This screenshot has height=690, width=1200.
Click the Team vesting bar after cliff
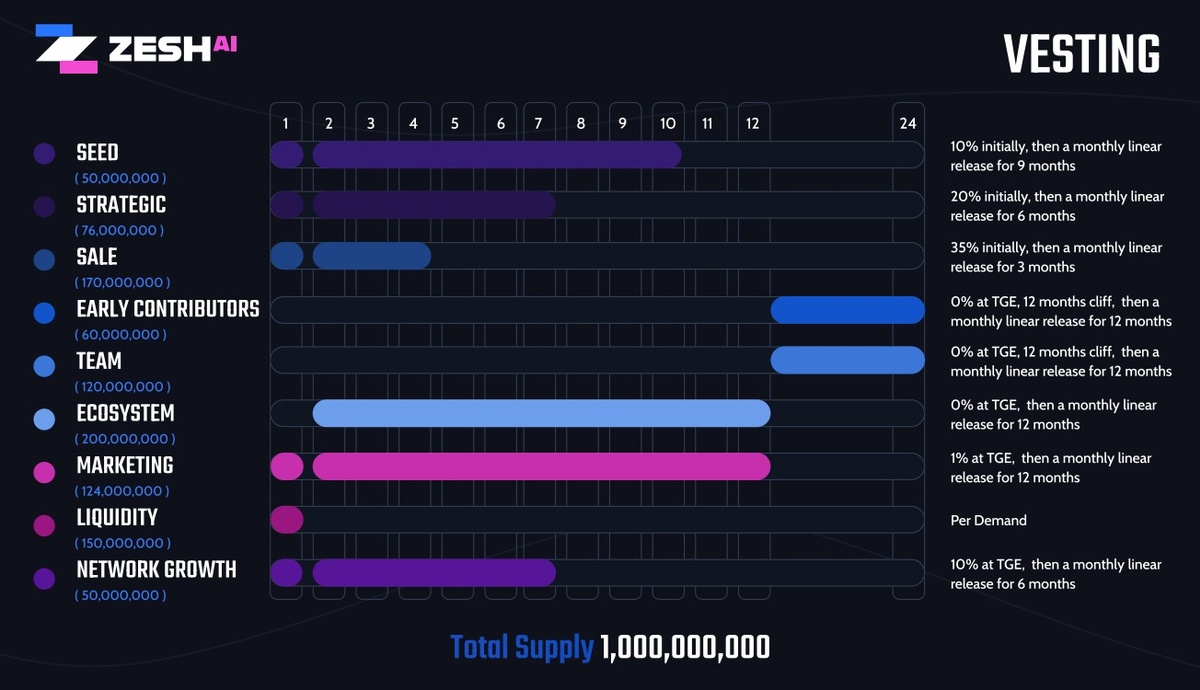(x=847, y=360)
